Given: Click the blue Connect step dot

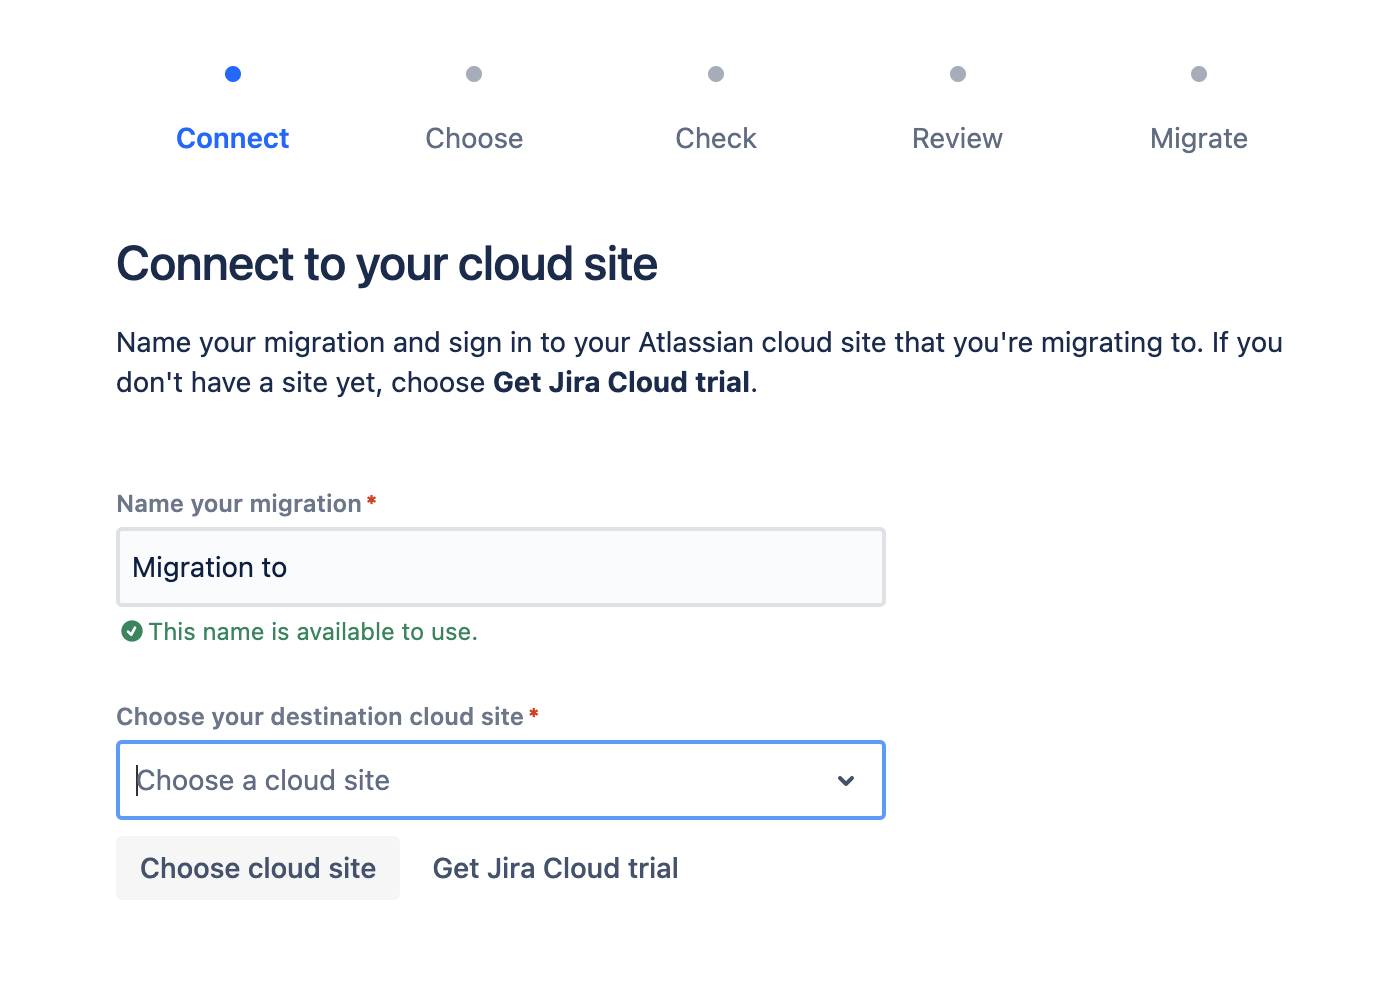Looking at the screenshot, I should coord(233,74).
